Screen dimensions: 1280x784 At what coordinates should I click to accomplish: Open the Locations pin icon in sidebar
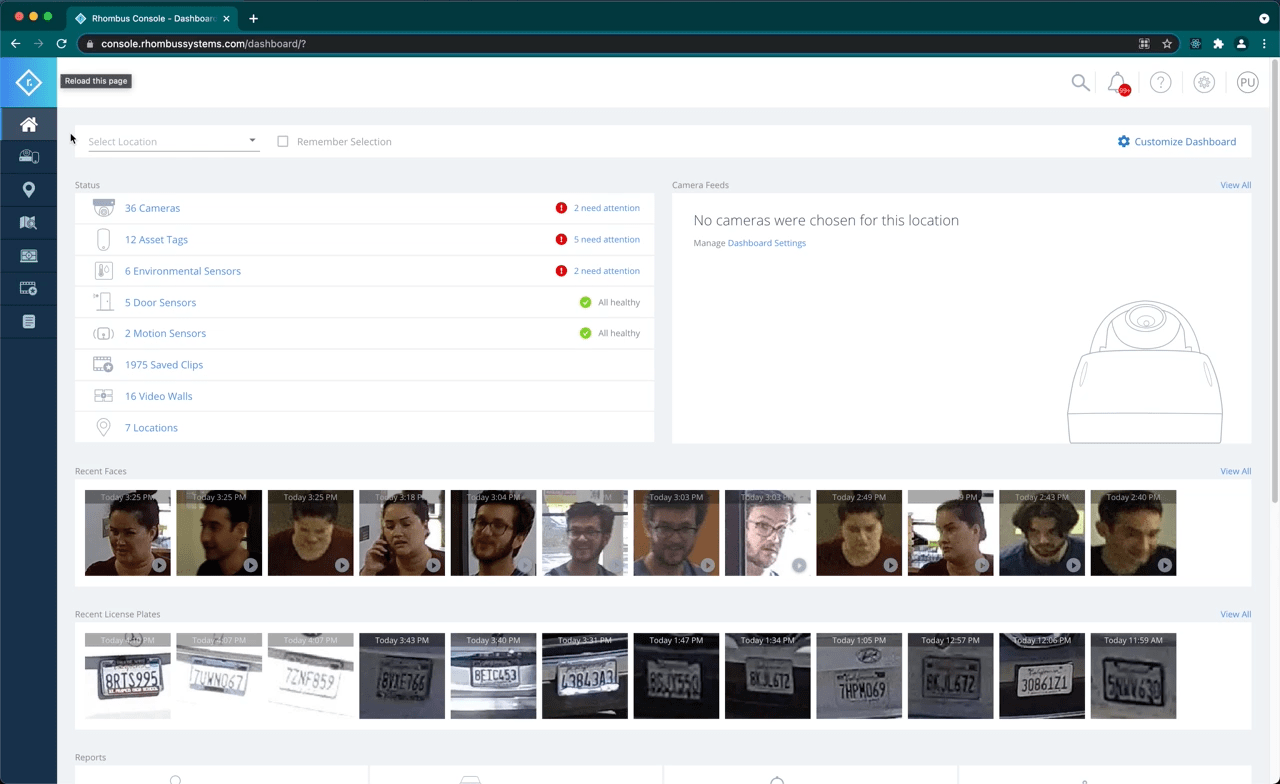point(28,190)
